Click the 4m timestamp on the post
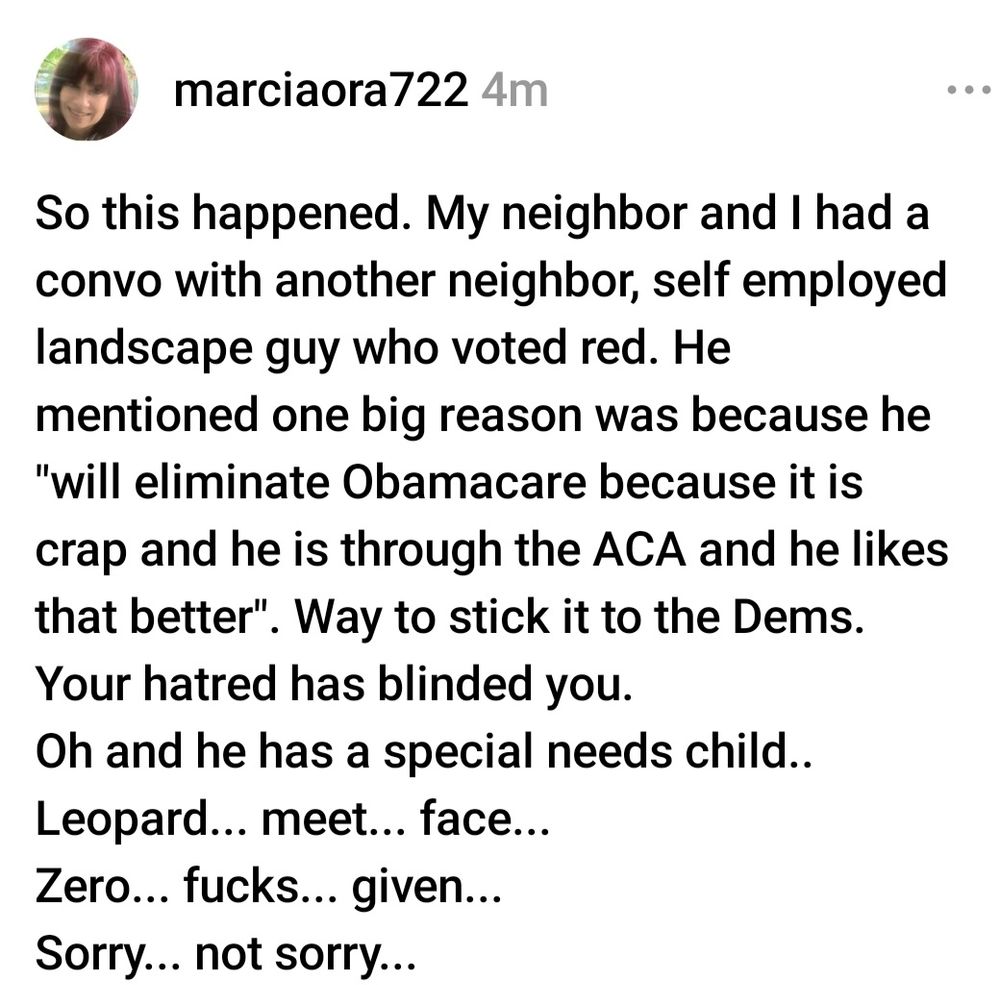 point(515,91)
